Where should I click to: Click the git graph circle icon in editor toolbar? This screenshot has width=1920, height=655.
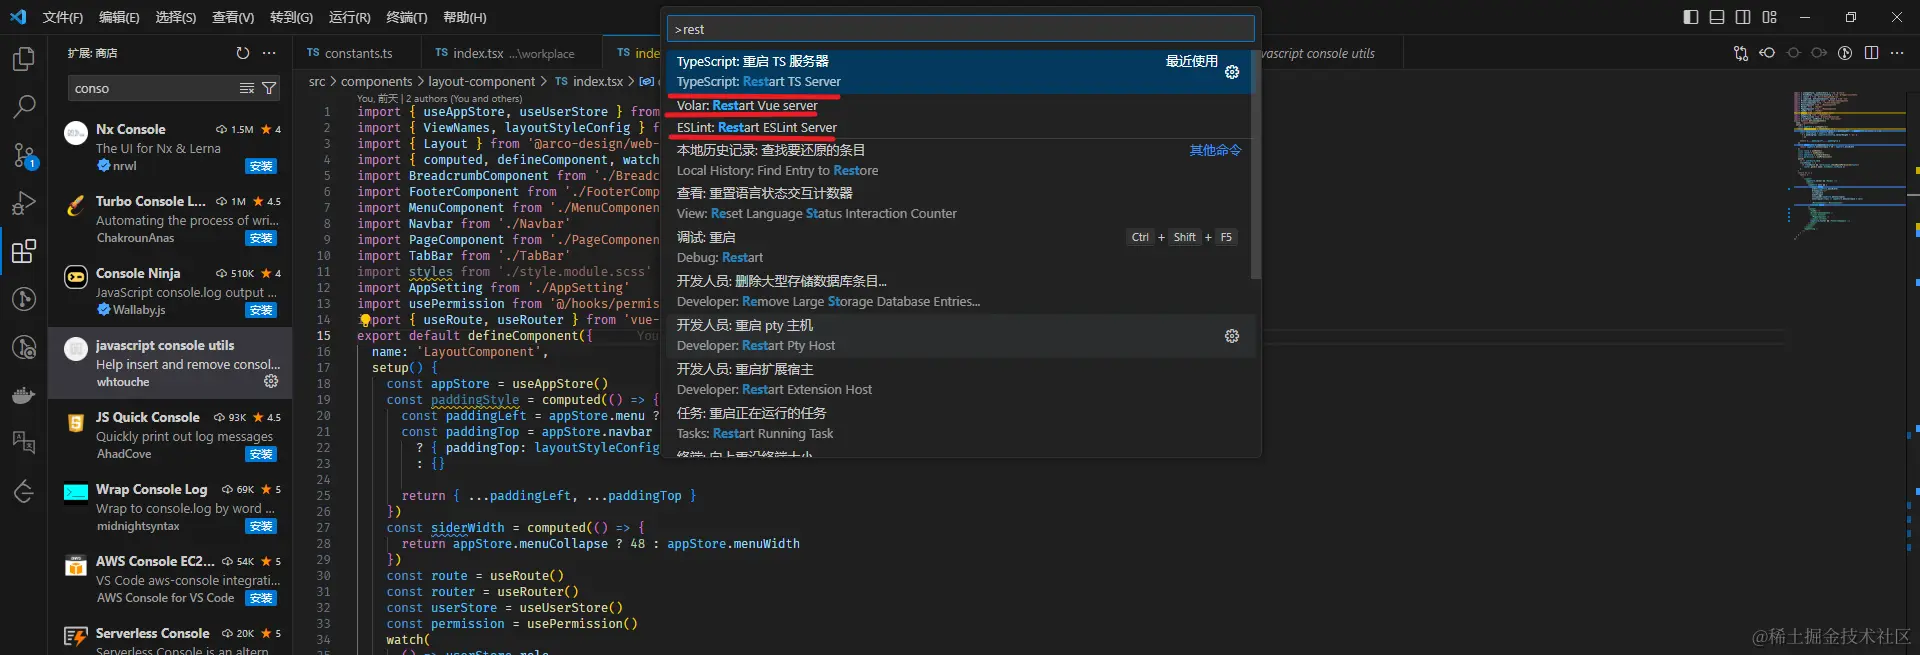pyautogui.click(x=1845, y=53)
